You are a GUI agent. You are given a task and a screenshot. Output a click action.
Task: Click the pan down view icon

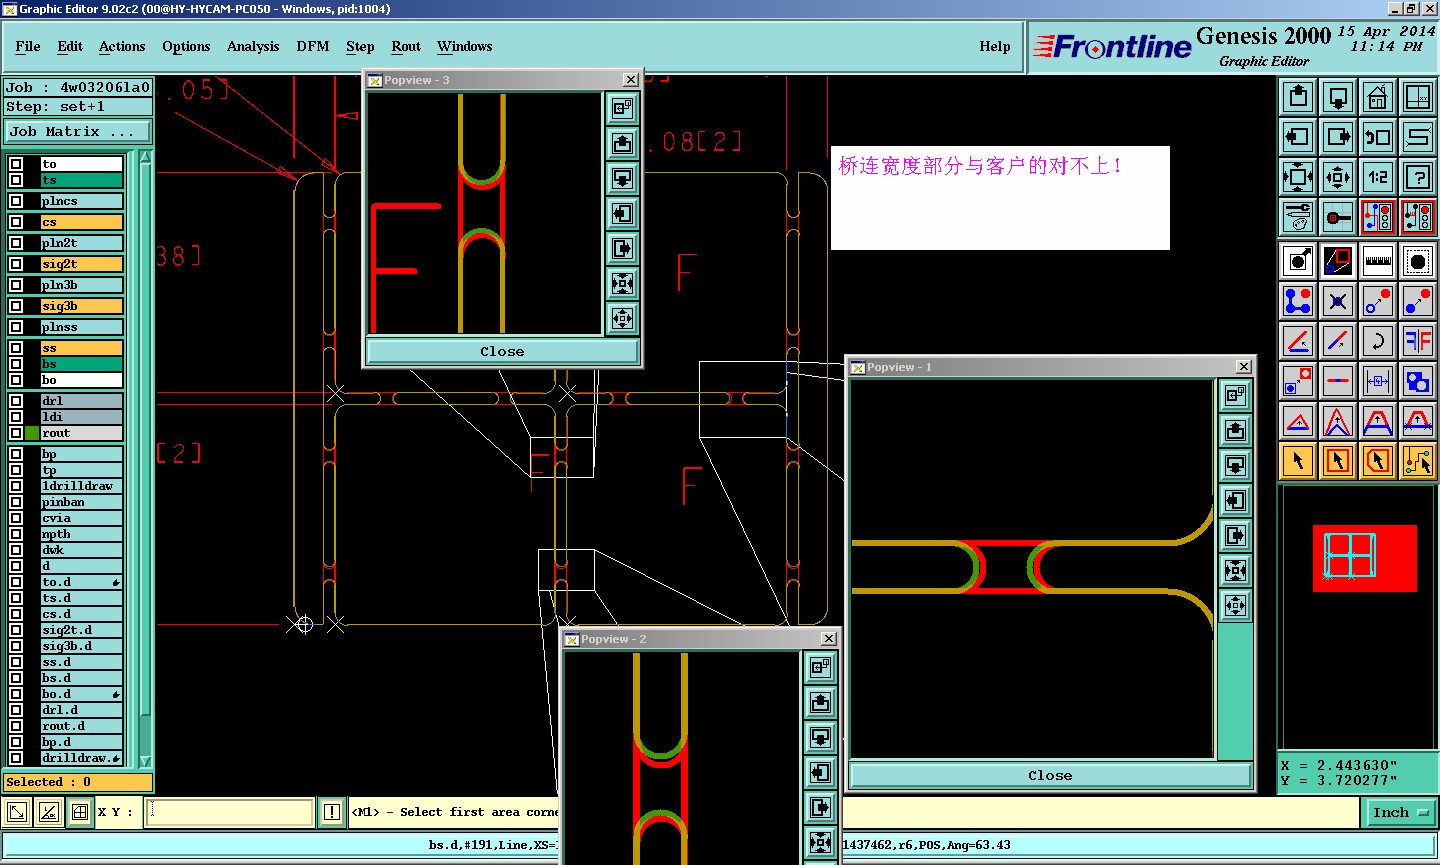(x=1338, y=97)
